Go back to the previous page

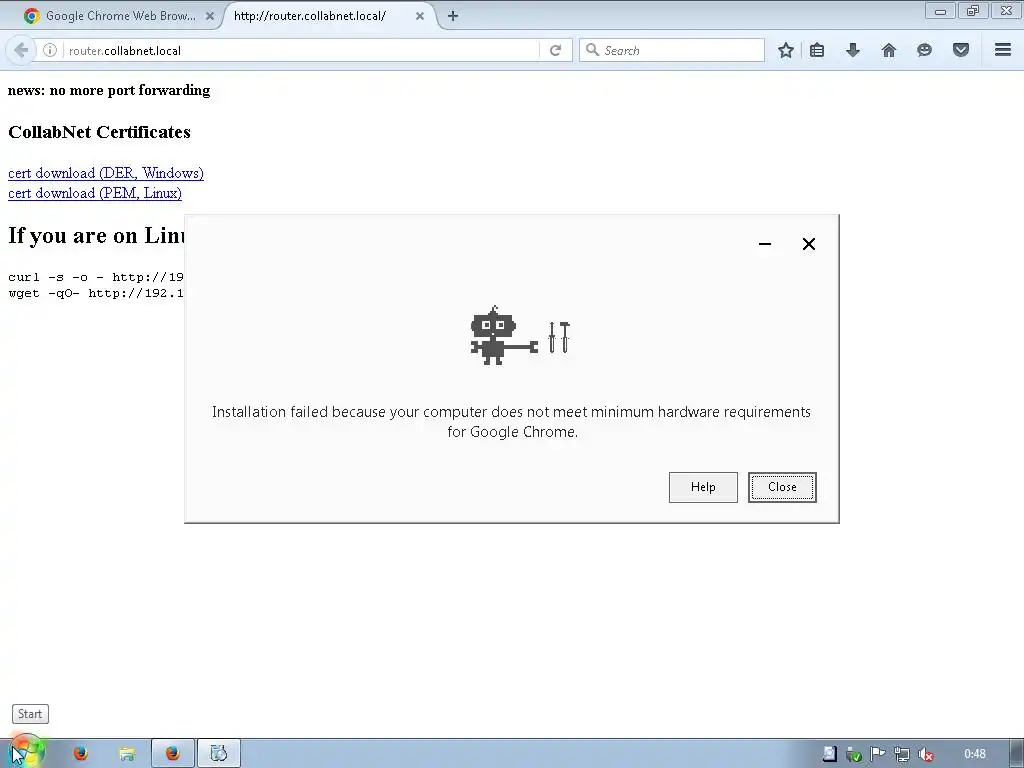tap(21, 50)
